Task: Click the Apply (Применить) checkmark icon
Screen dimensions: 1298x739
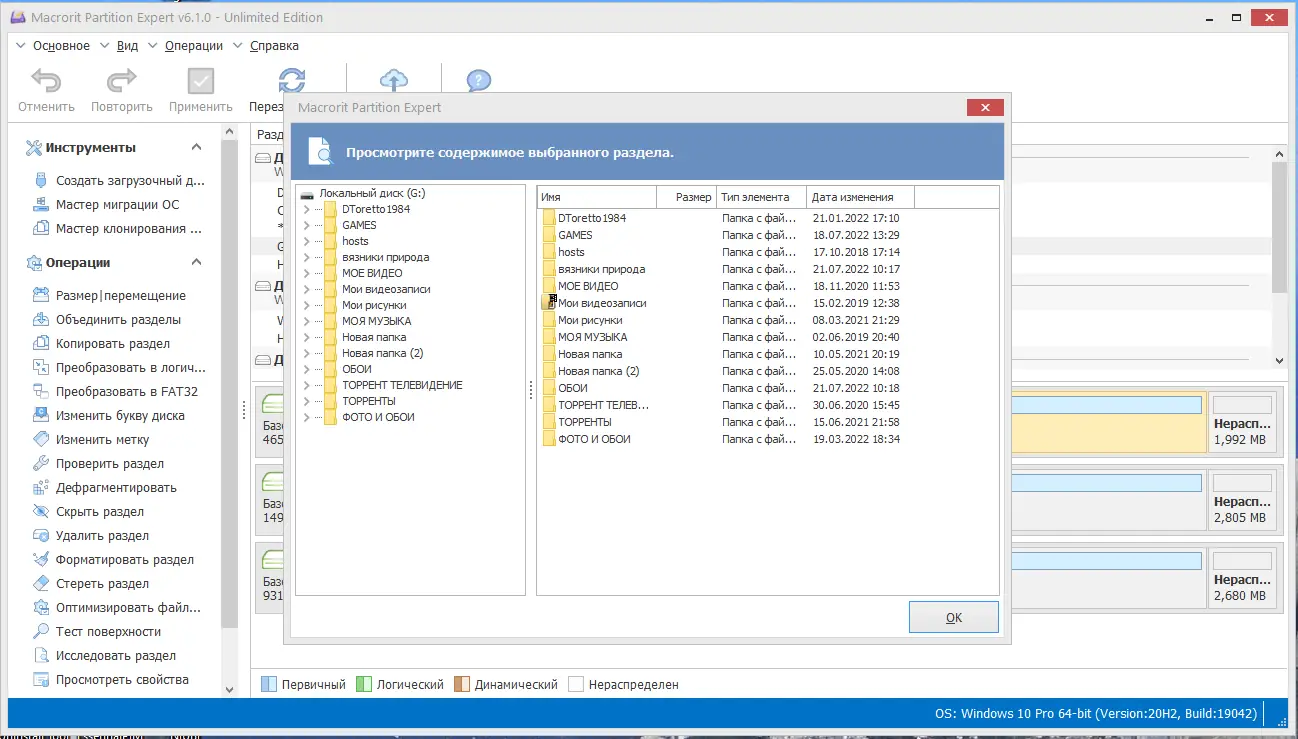Action: 201,81
